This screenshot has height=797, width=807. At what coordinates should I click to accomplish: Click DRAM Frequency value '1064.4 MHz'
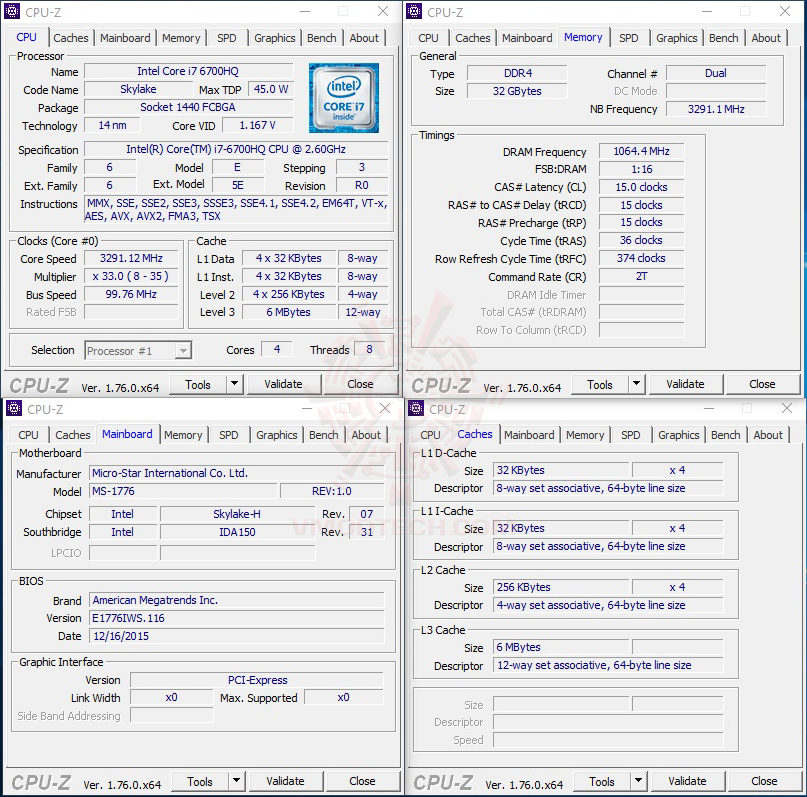click(x=641, y=151)
